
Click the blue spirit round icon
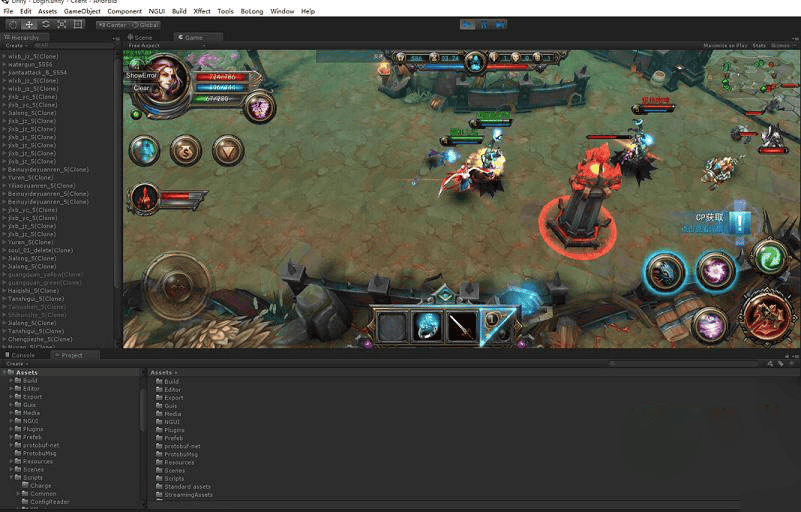point(145,151)
